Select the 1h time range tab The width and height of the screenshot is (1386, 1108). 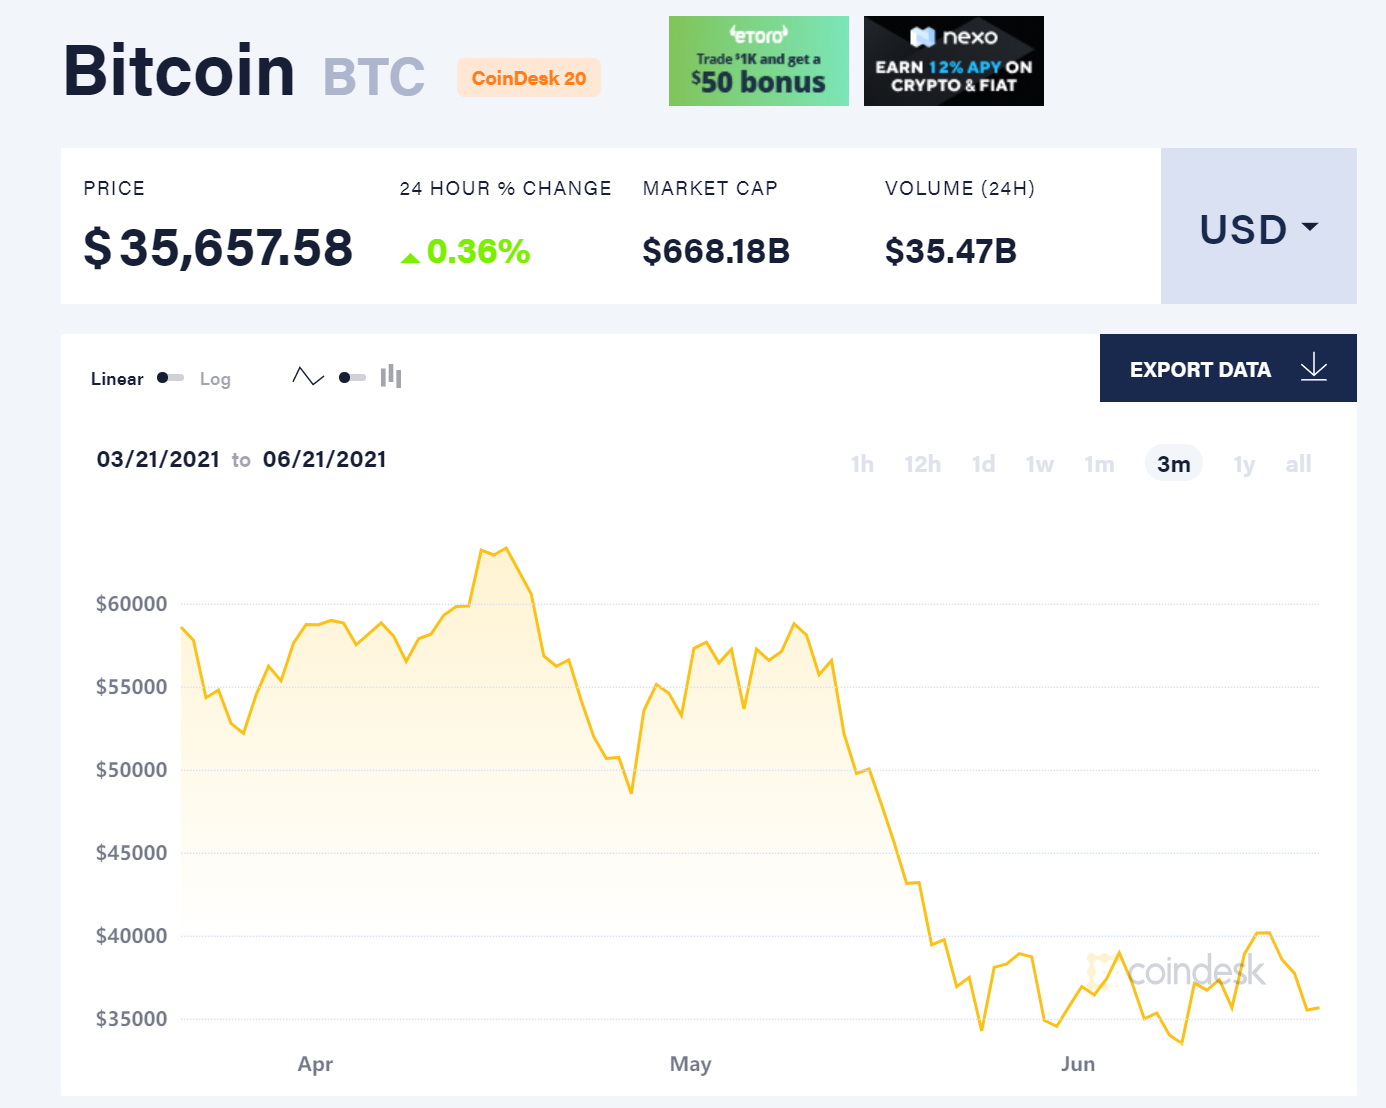862,464
